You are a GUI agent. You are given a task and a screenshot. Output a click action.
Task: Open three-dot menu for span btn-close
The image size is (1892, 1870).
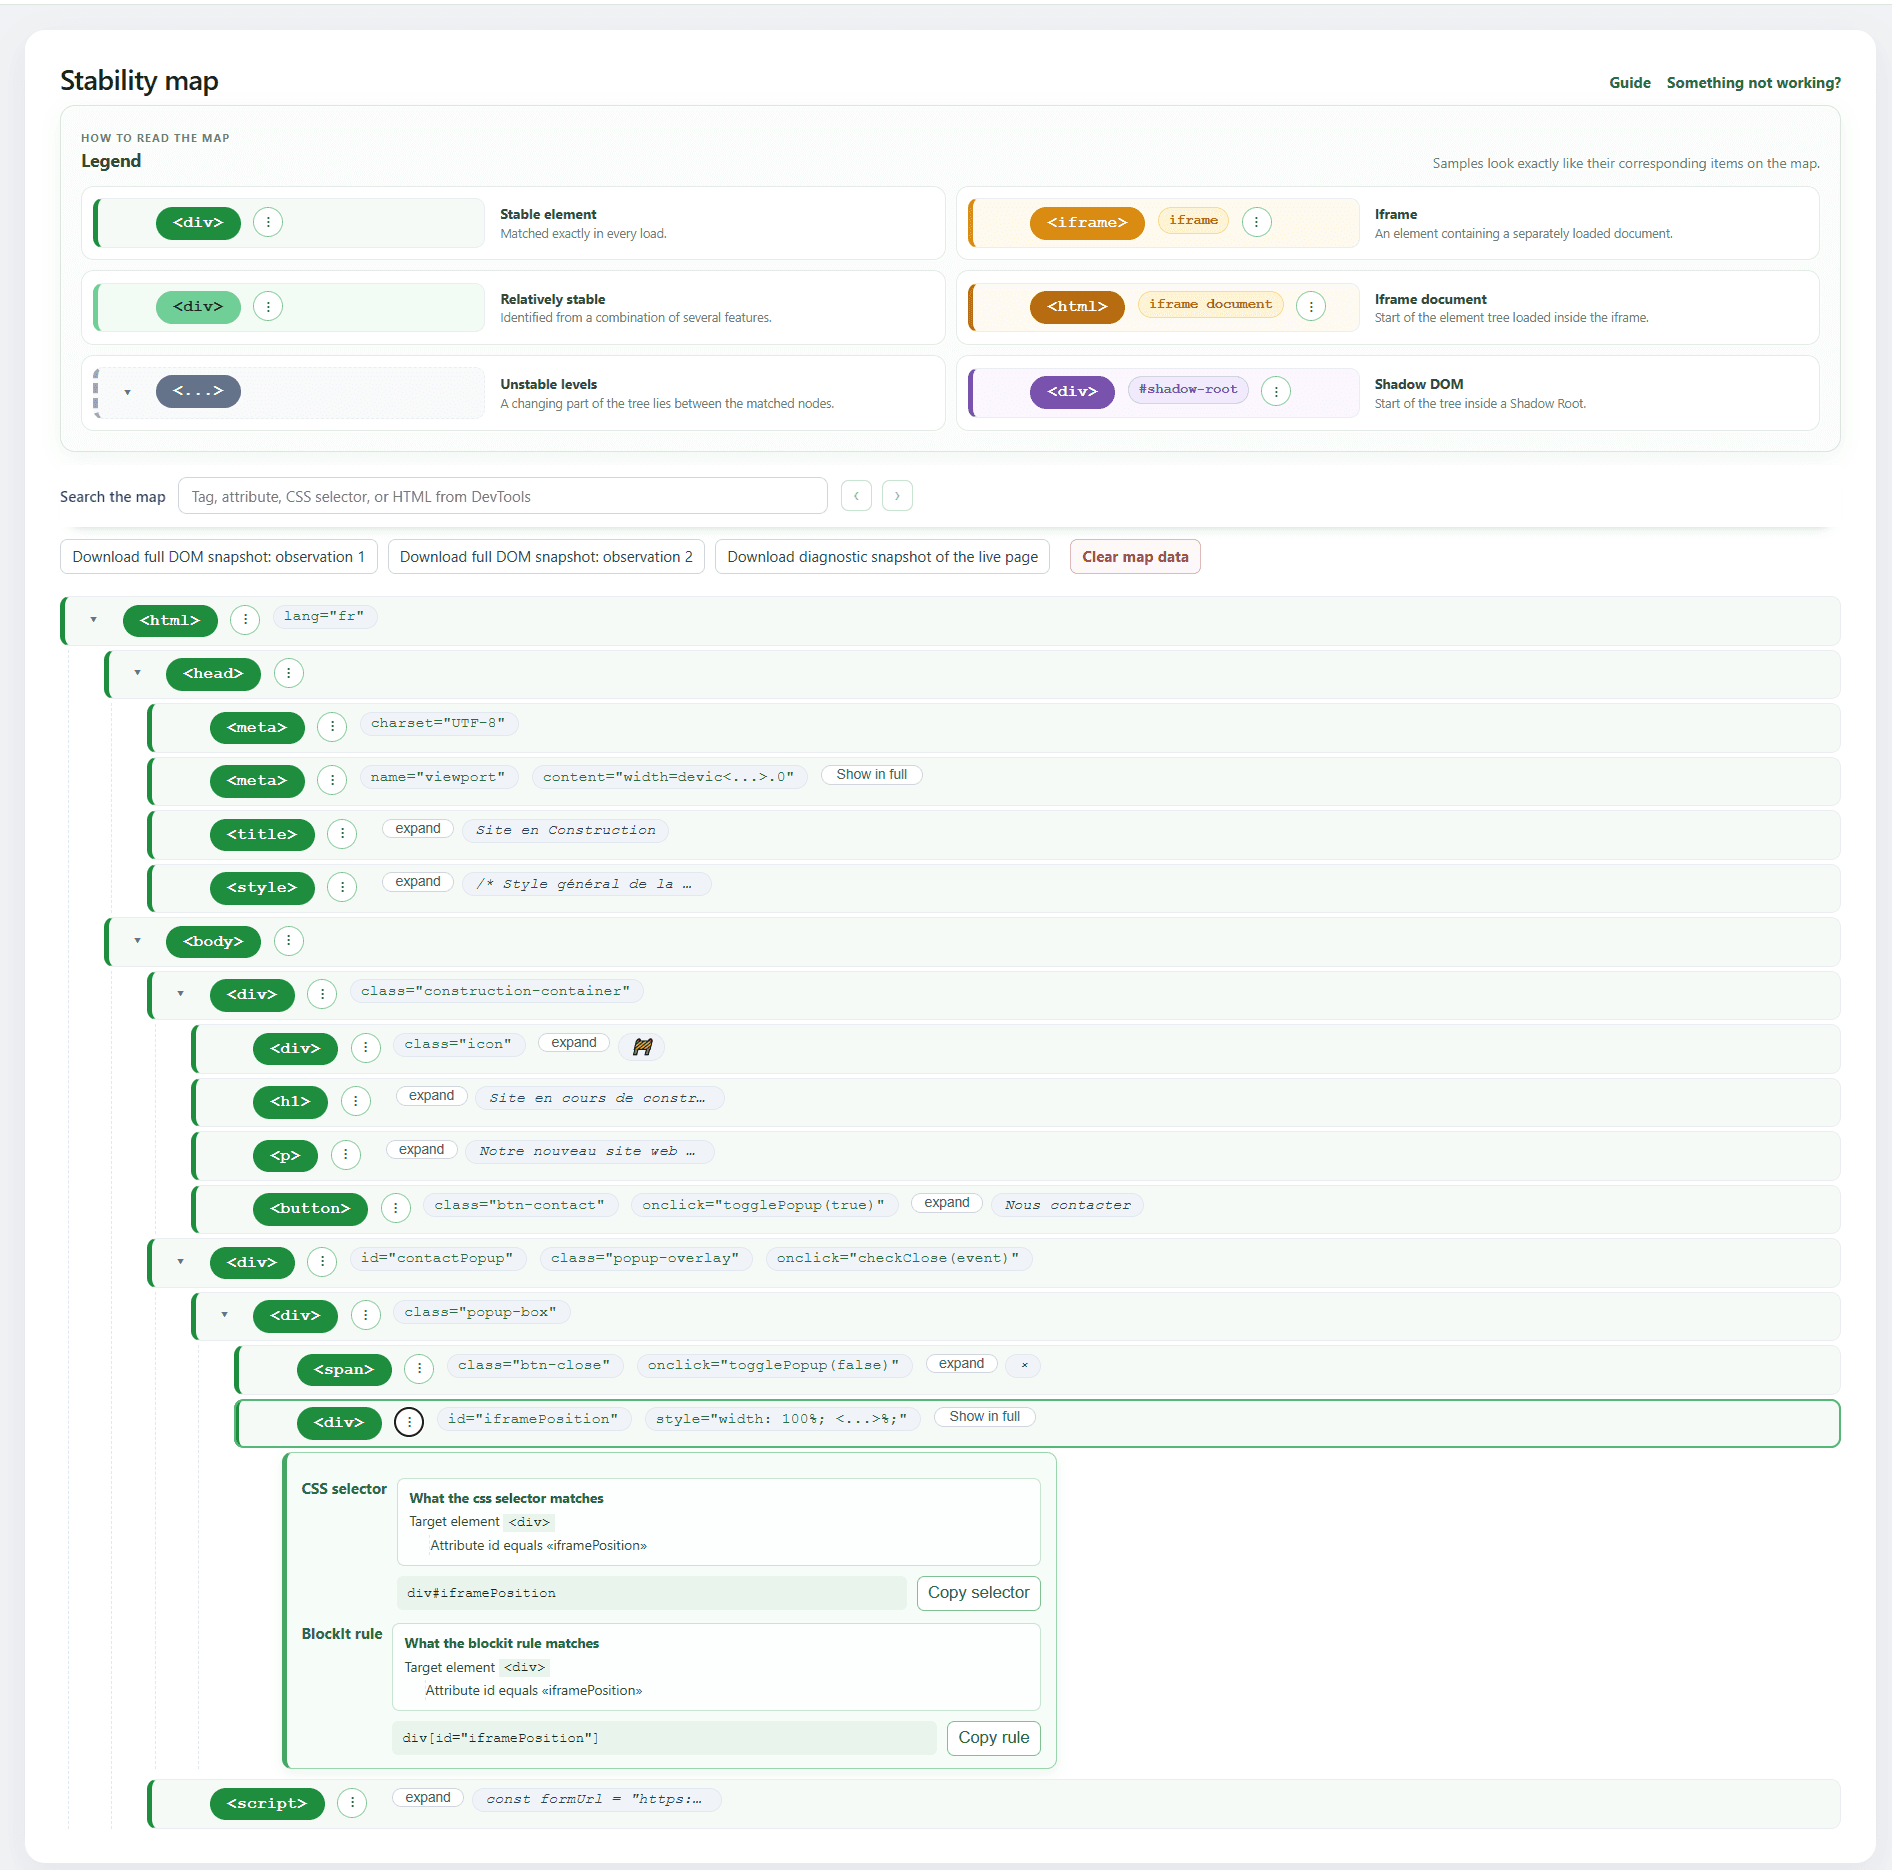(x=419, y=1369)
